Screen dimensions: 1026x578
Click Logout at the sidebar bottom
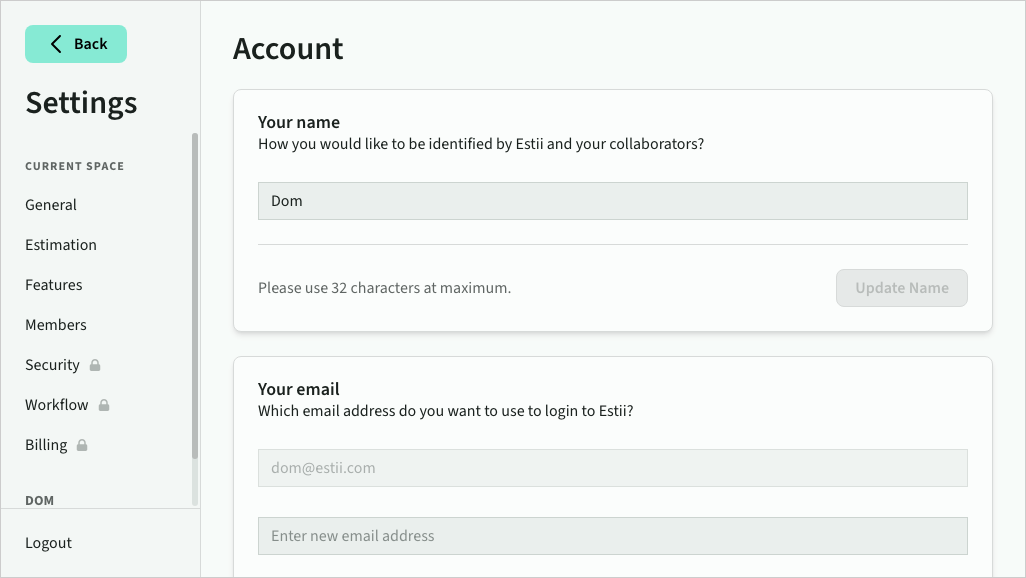49,543
